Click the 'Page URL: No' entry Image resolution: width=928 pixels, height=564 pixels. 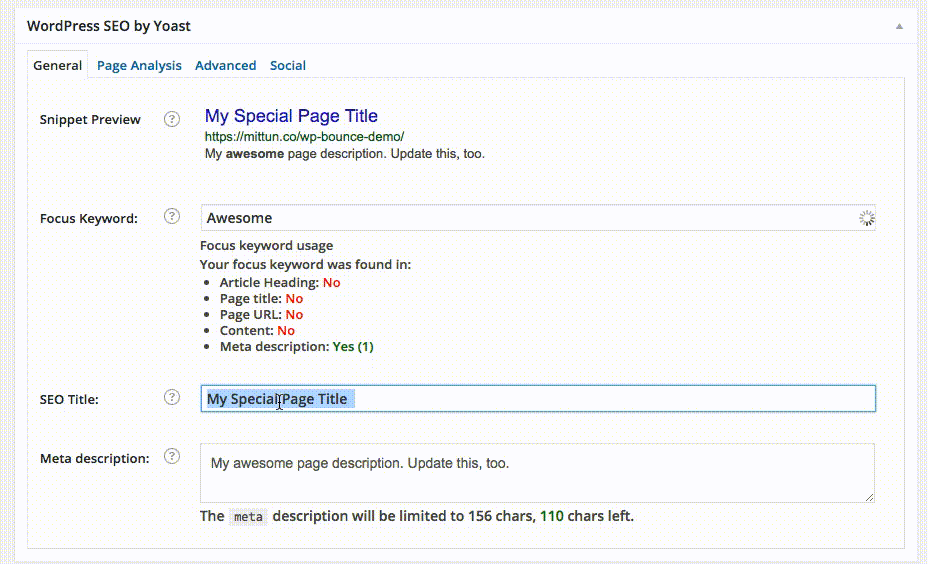[262, 314]
